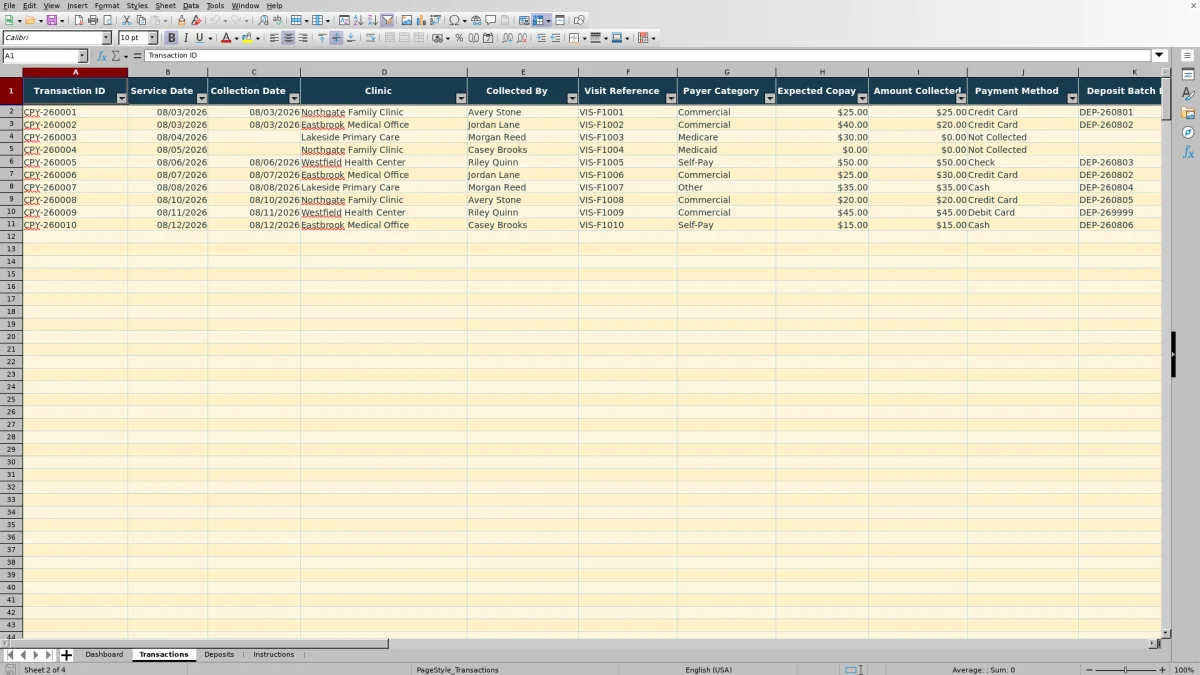The height and width of the screenshot is (675, 1200).
Task: Open the Font Size dropdown arrow
Action: 153,38
